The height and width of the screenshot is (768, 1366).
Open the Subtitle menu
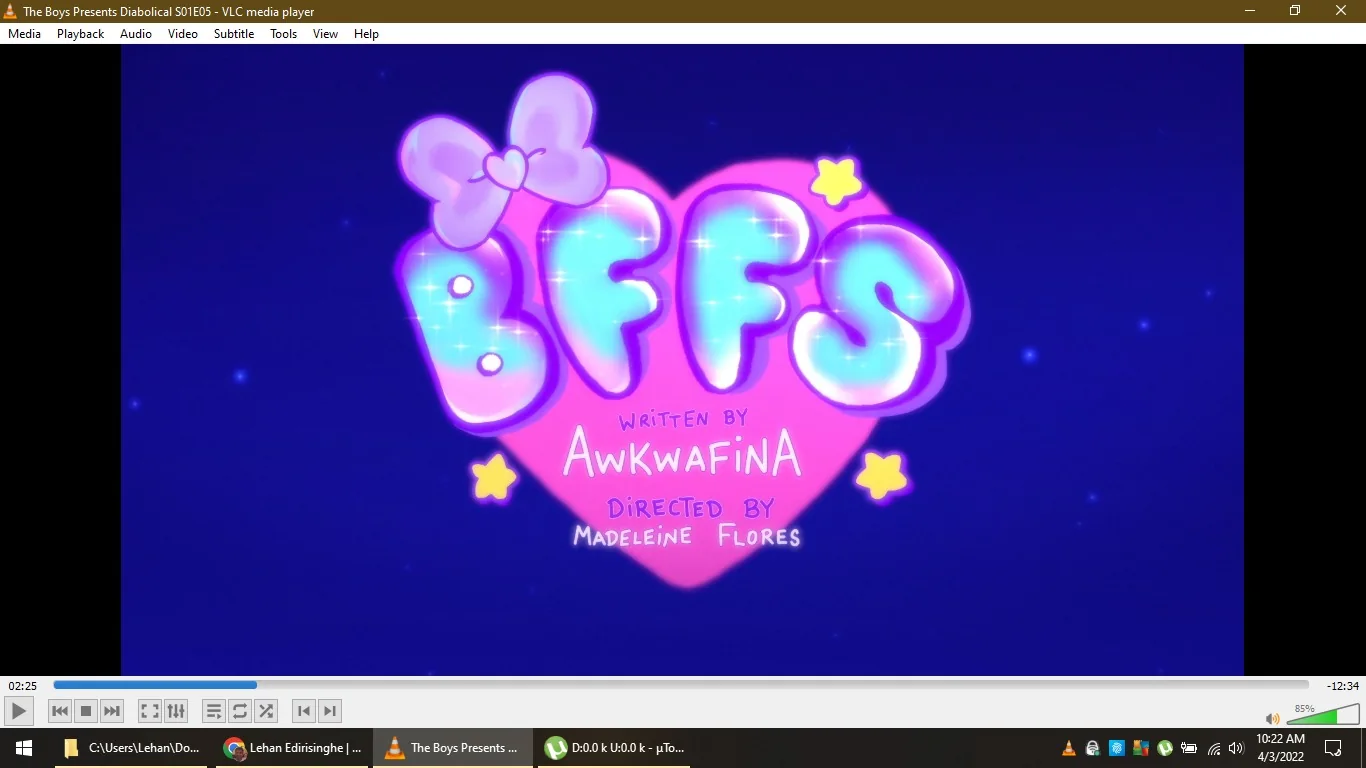pos(234,34)
